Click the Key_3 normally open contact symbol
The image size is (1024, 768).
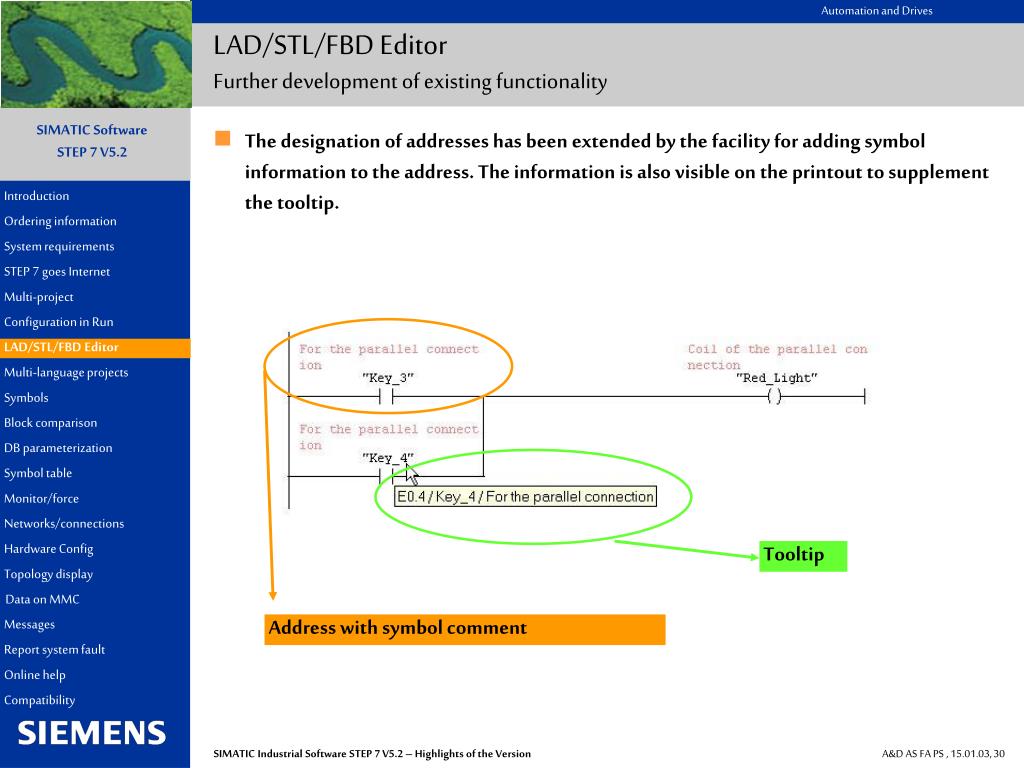pyautogui.click(x=386, y=396)
